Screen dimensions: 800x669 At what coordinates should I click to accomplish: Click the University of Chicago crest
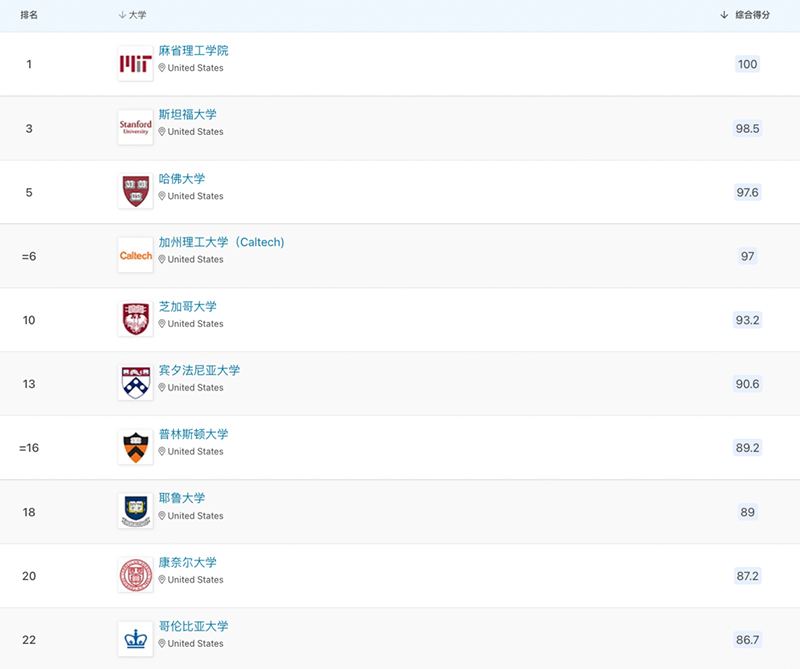point(135,320)
